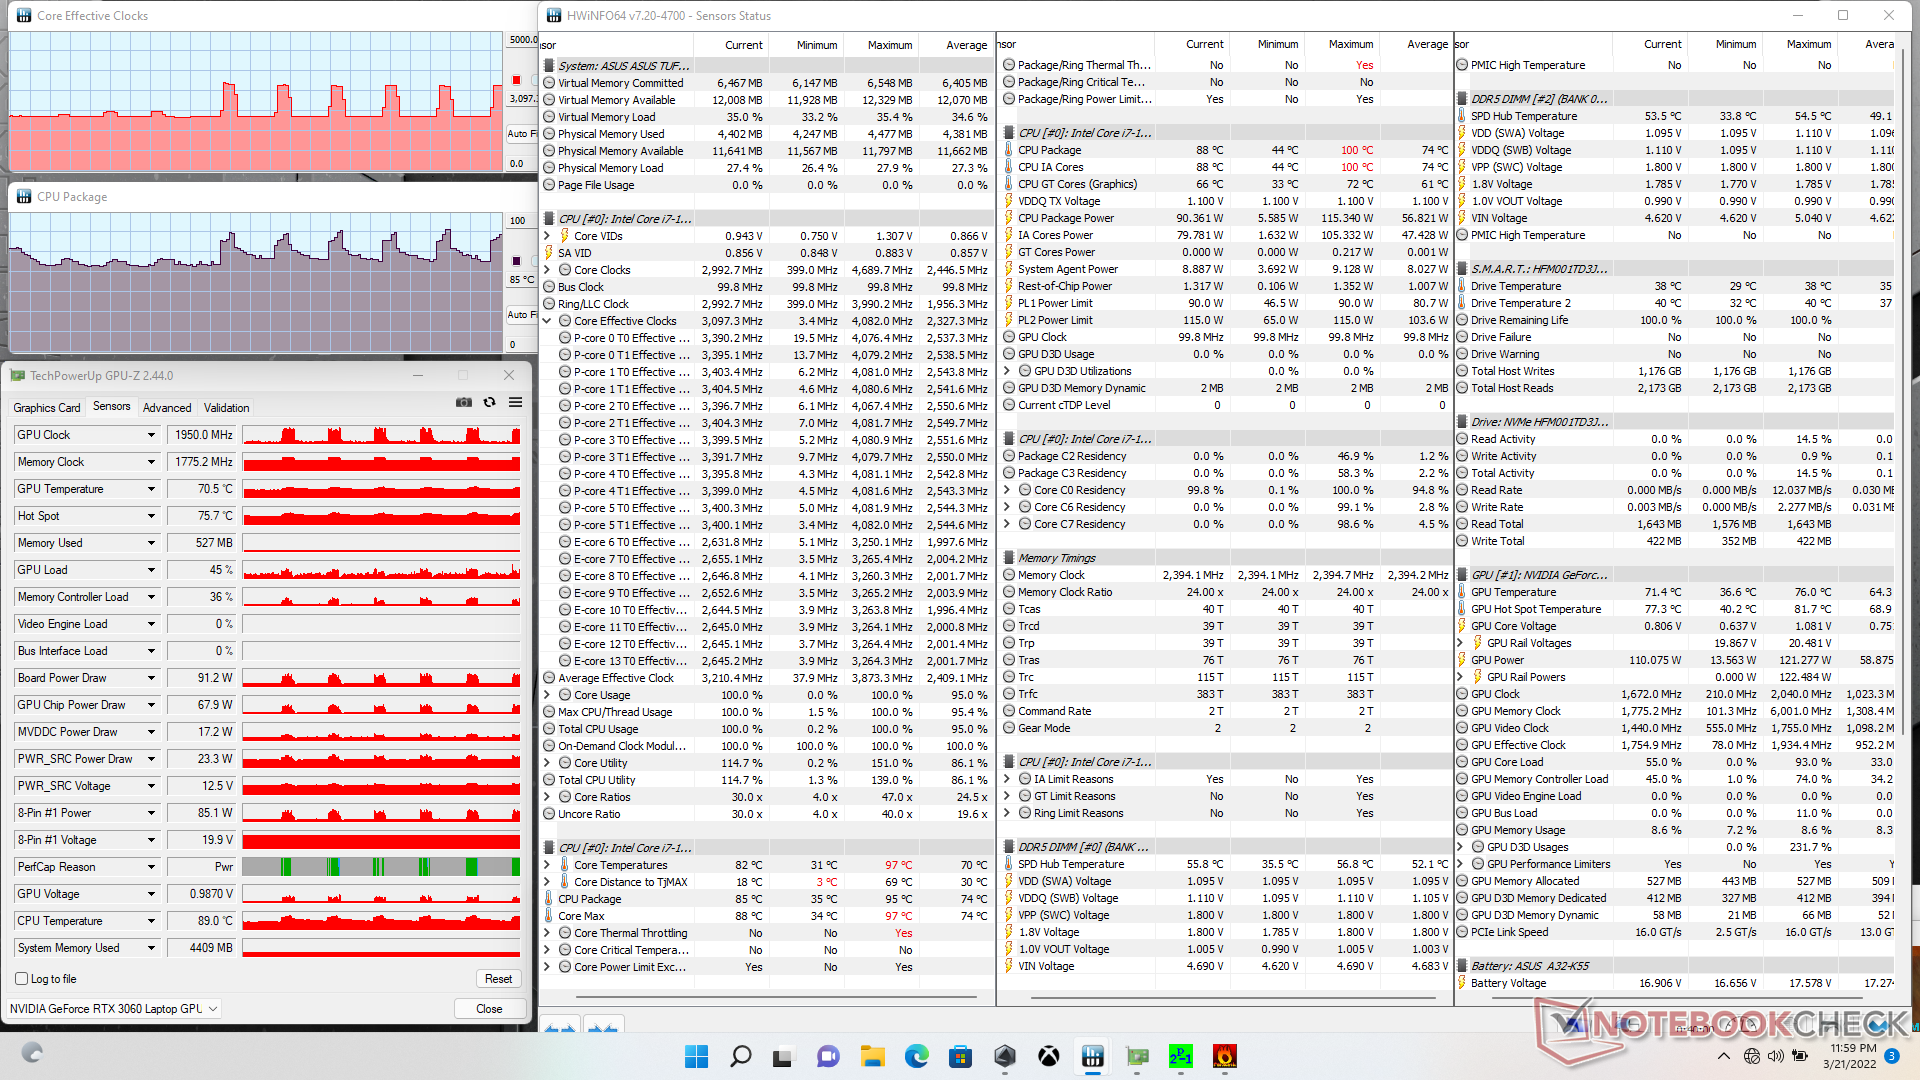Open taskbar Search
This screenshot has width=1920, height=1080.
[x=740, y=1056]
